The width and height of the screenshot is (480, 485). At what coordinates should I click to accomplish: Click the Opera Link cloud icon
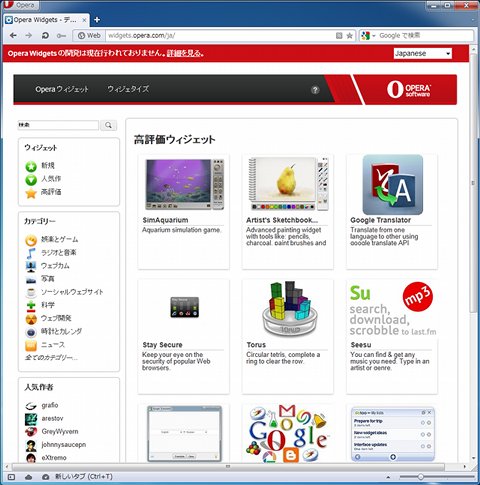[29, 477]
